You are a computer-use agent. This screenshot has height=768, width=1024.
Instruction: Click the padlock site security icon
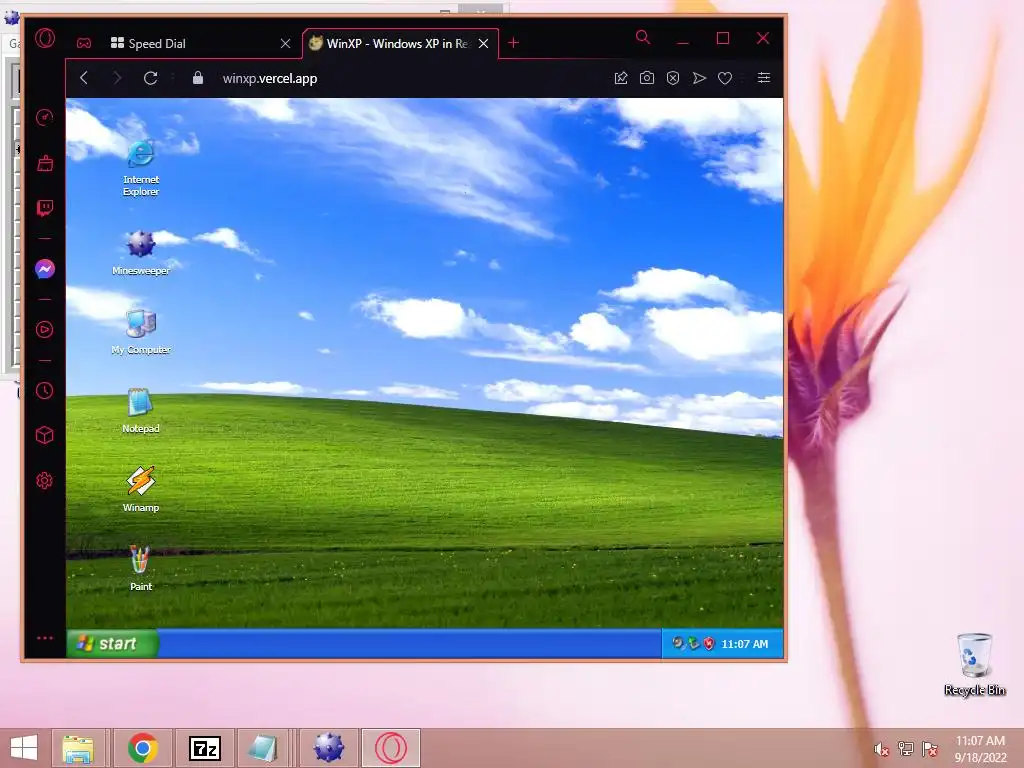coord(198,78)
